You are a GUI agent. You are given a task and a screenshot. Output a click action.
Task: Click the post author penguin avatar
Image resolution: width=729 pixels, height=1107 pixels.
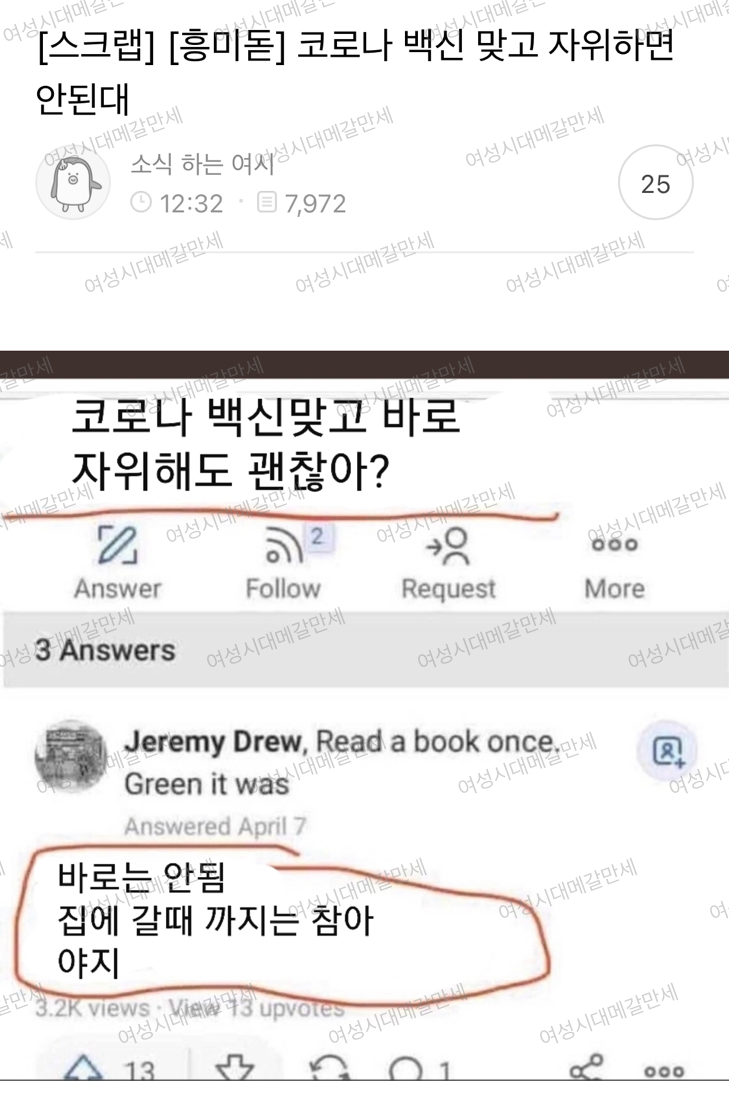point(73,183)
